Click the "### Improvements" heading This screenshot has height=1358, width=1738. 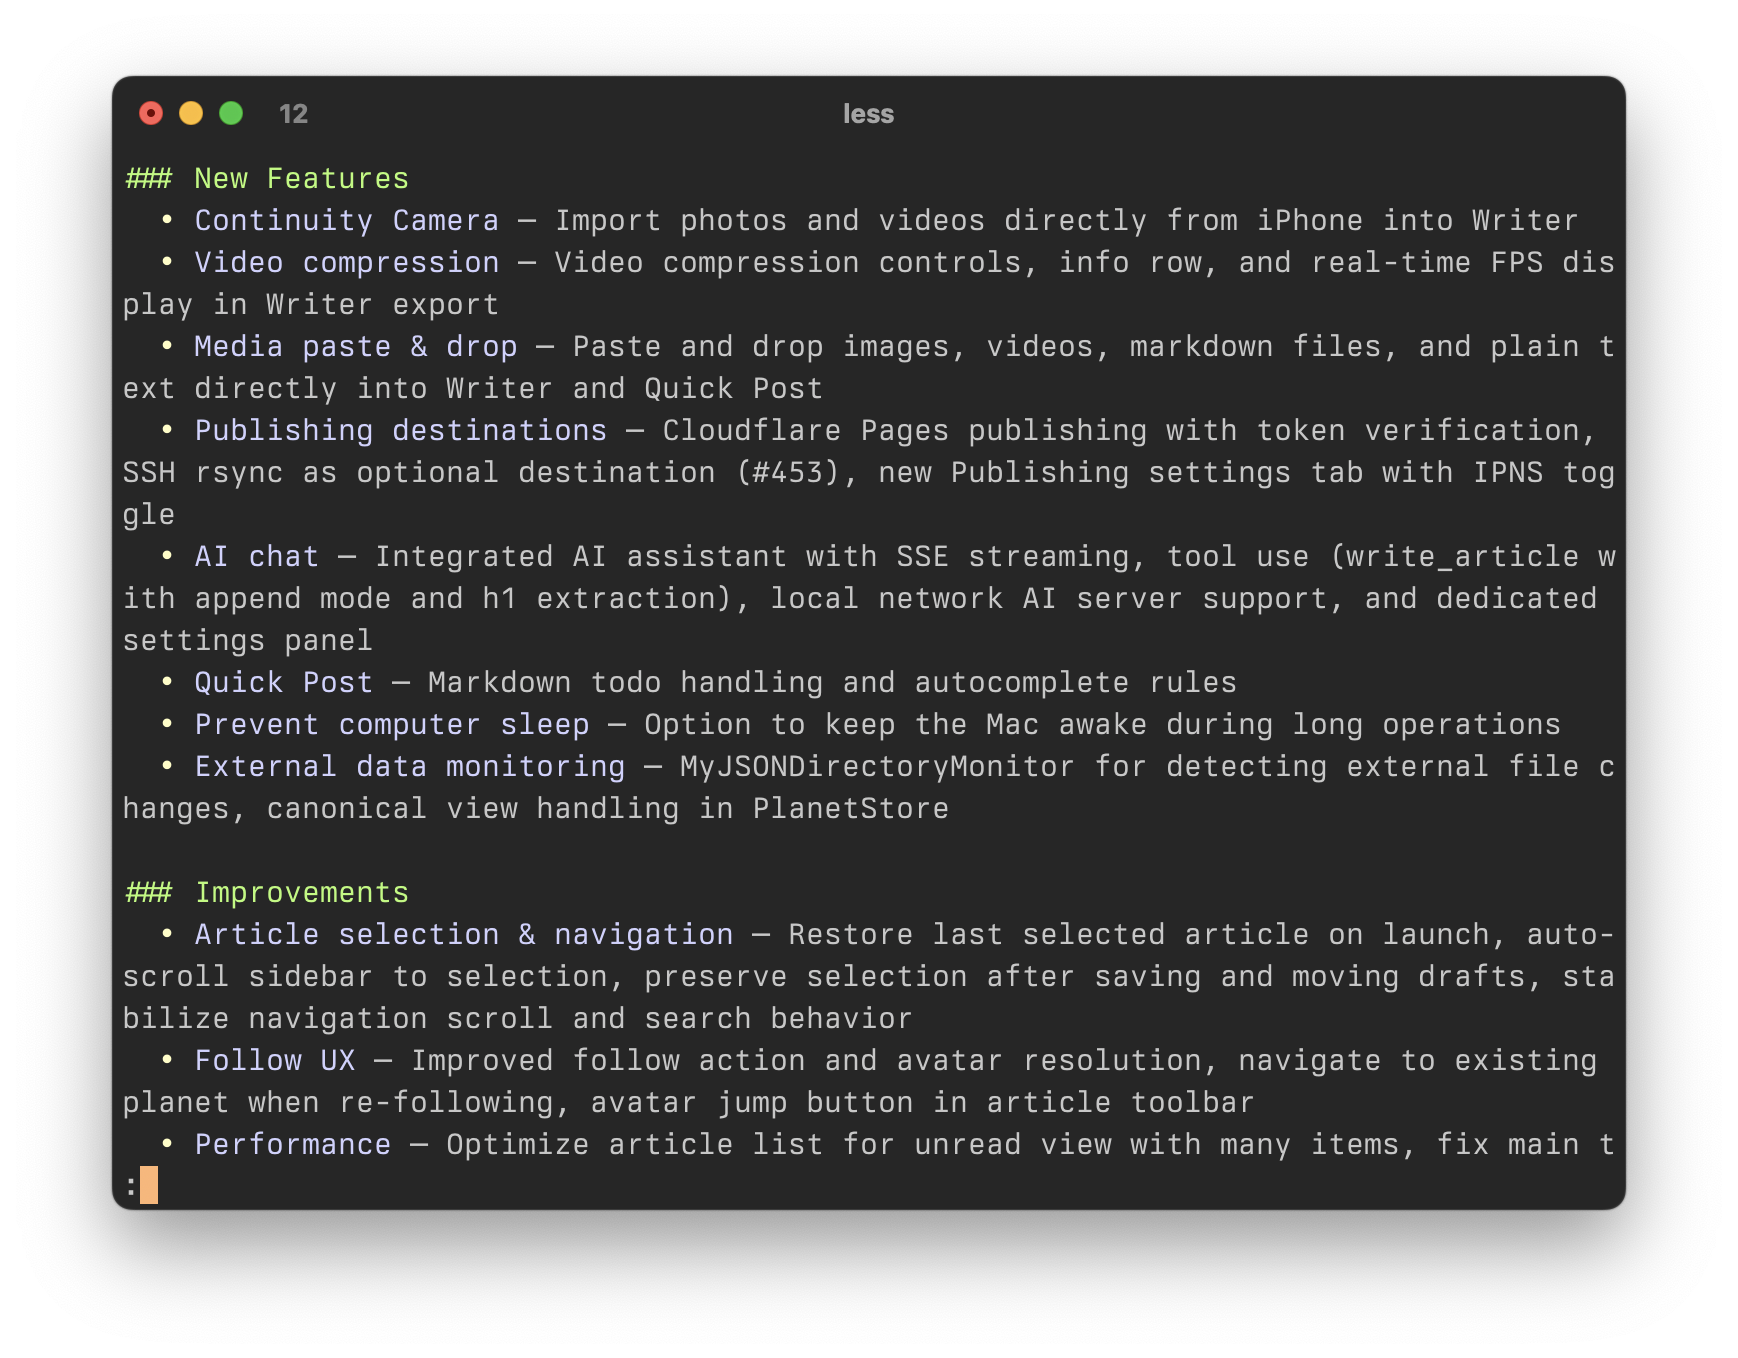tap(267, 893)
